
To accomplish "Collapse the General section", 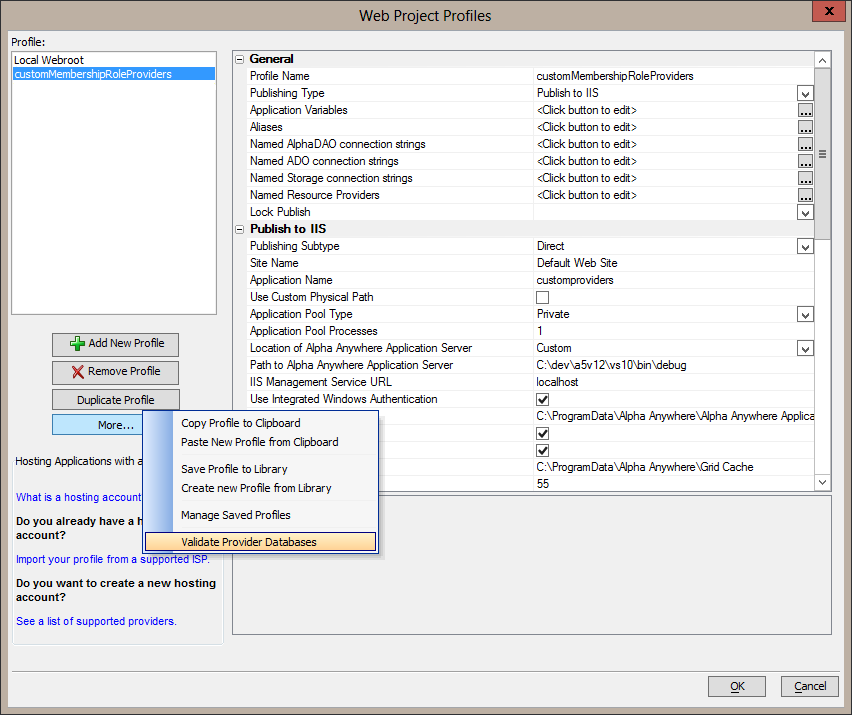I will tap(240, 59).
